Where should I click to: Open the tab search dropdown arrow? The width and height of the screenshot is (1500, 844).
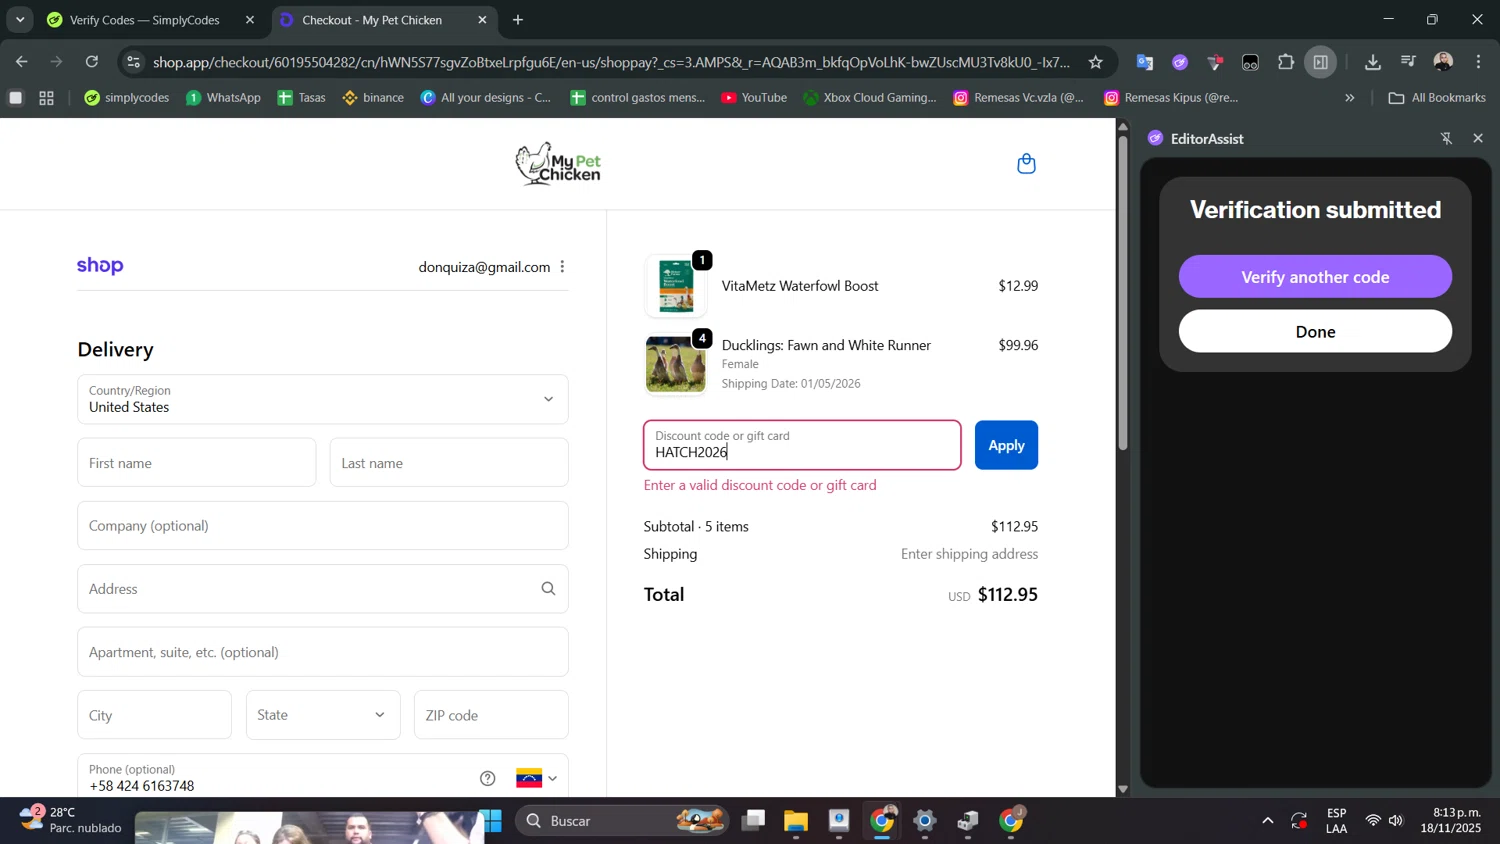[20, 20]
